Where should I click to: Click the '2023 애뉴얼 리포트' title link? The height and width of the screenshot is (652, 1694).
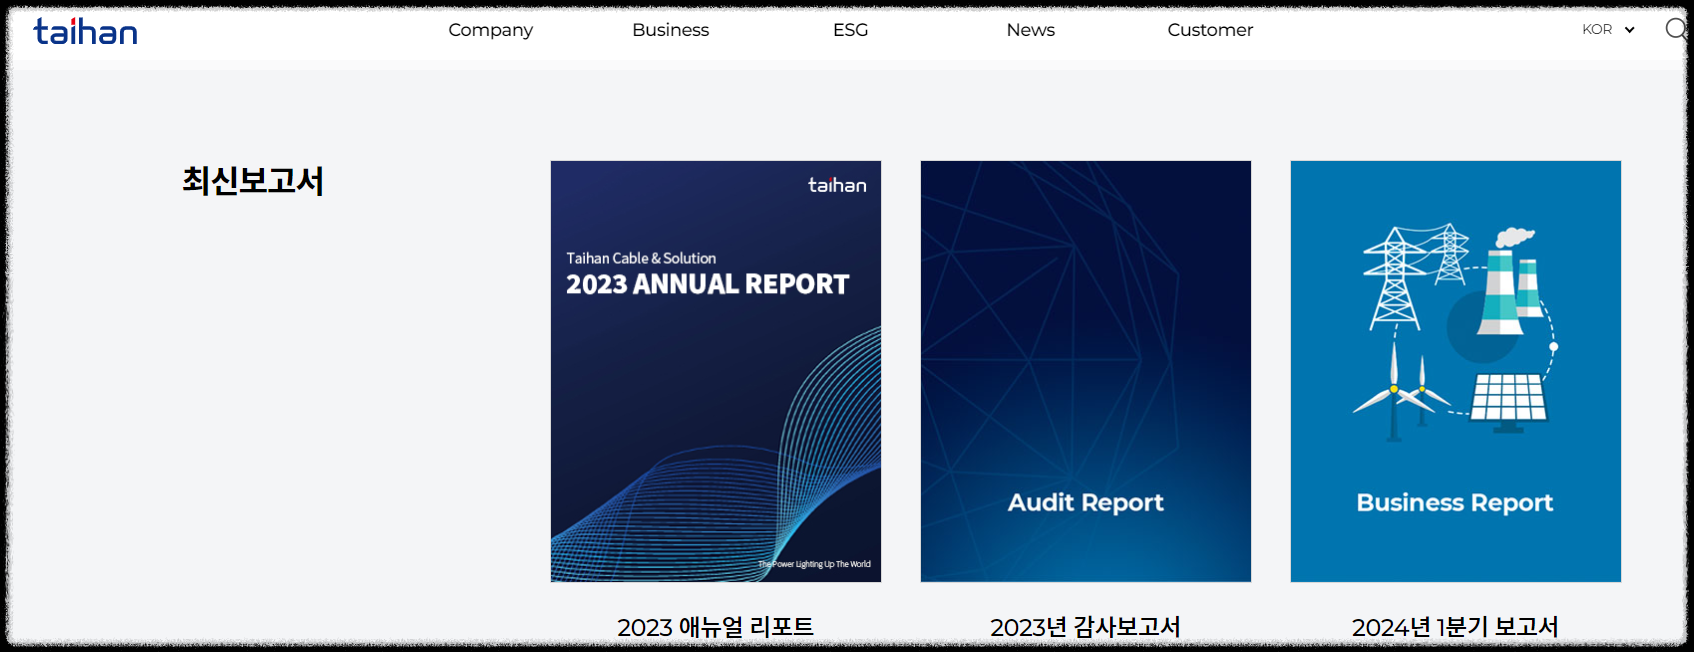coord(716,627)
